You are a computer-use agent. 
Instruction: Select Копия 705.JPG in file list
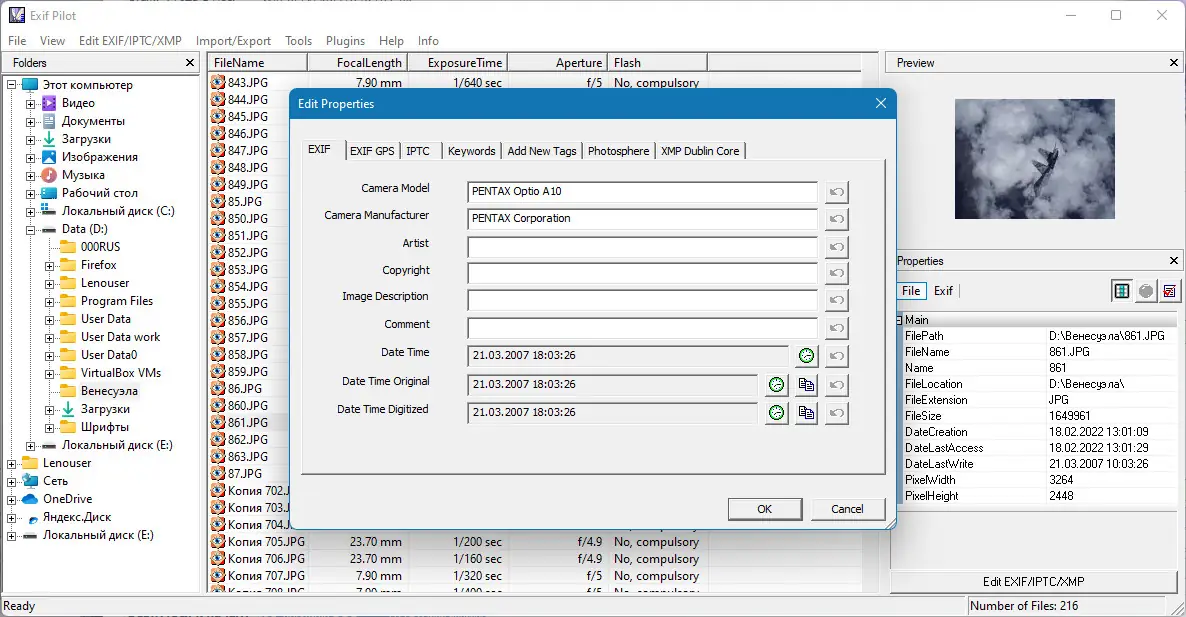click(x=266, y=541)
